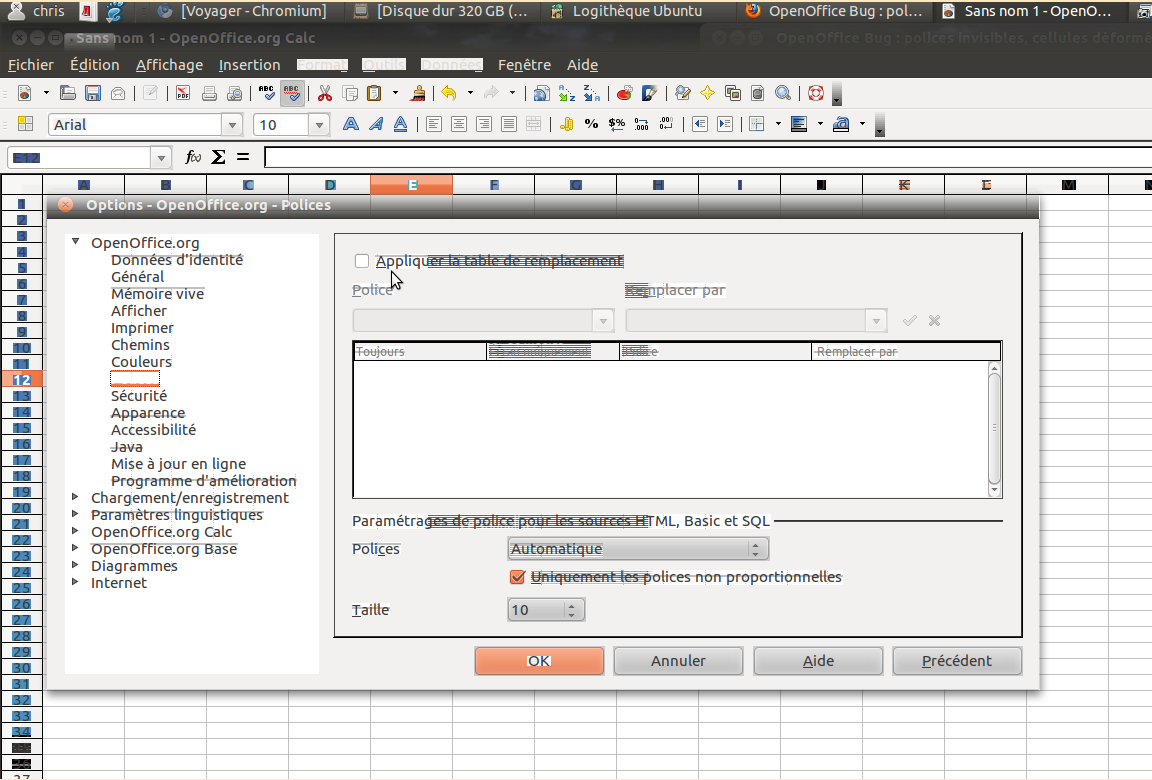The height and width of the screenshot is (780, 1152).
Task: Click the Sum sigma icon
Action: (218, 157)
